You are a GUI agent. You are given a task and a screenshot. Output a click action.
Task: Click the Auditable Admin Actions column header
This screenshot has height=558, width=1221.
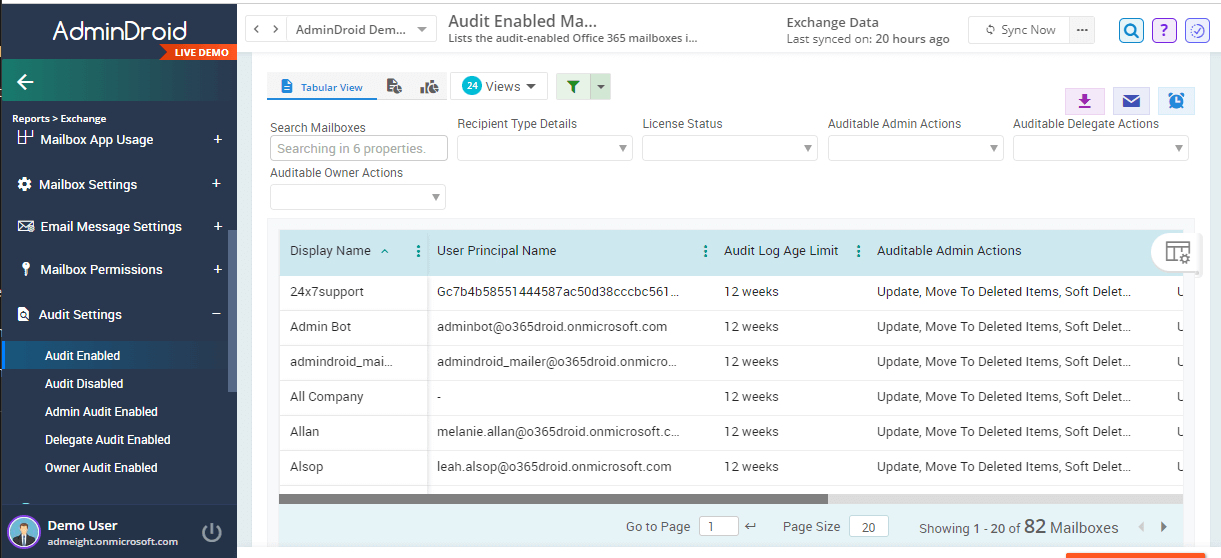pyautogui.click(x=949, y=251)
